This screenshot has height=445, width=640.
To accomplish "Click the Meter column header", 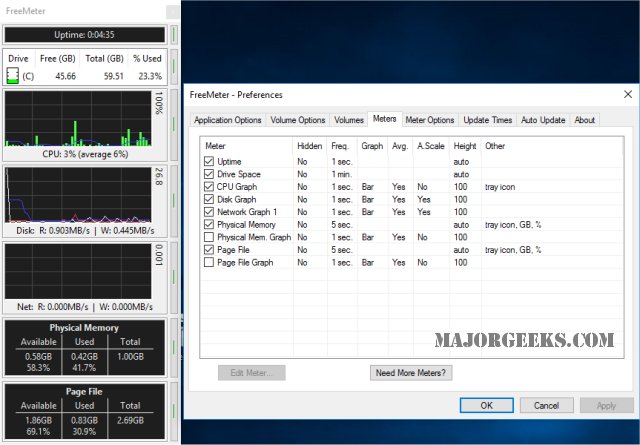I will 247,146.
